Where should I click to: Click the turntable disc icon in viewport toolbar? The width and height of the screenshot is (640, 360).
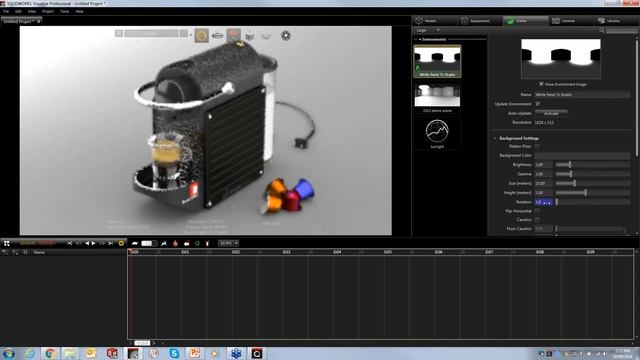coord(218,36)
